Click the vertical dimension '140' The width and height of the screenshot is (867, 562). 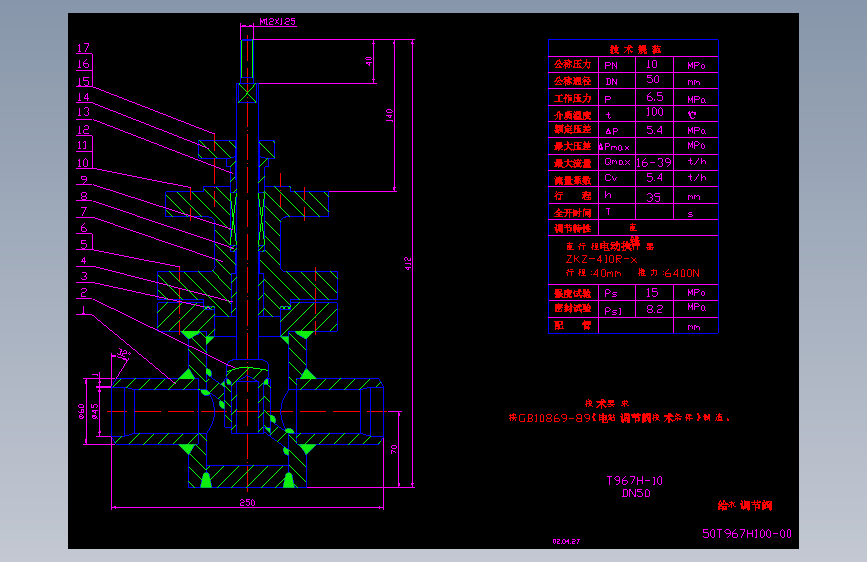(x=389, y=116)
